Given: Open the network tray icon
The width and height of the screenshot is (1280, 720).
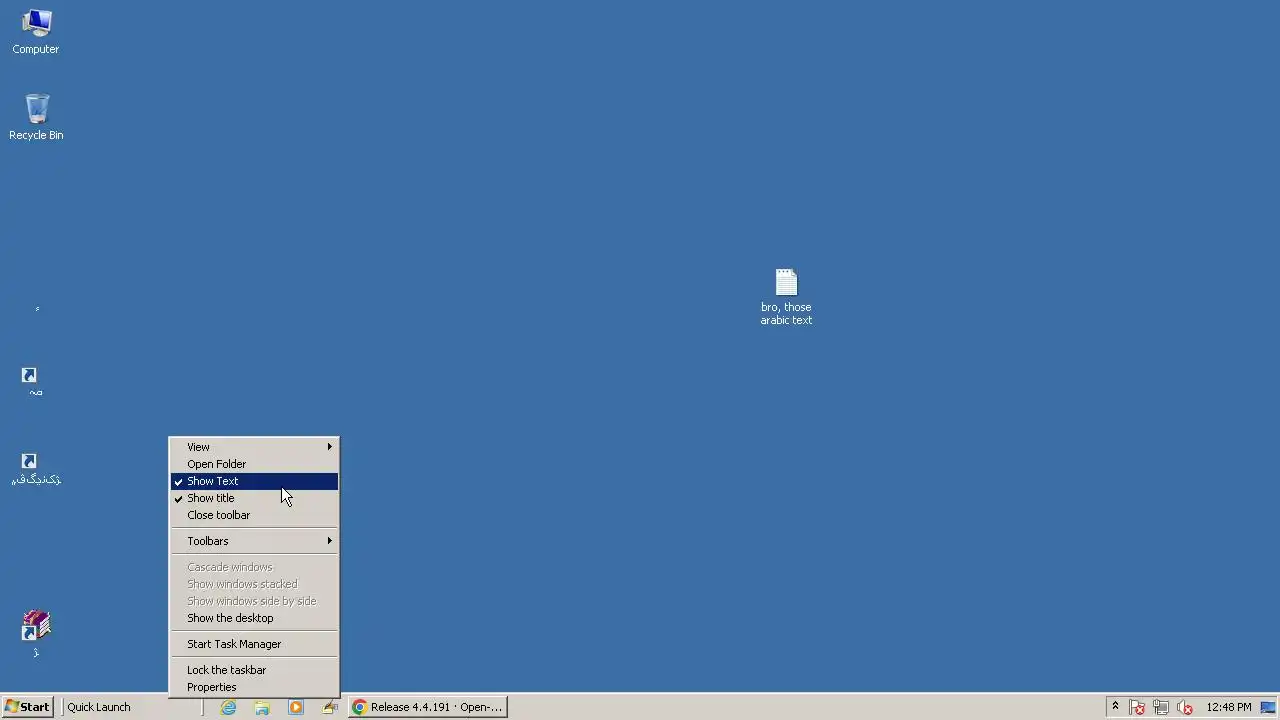Looking at the screenshot, I should coord(1161,707).
